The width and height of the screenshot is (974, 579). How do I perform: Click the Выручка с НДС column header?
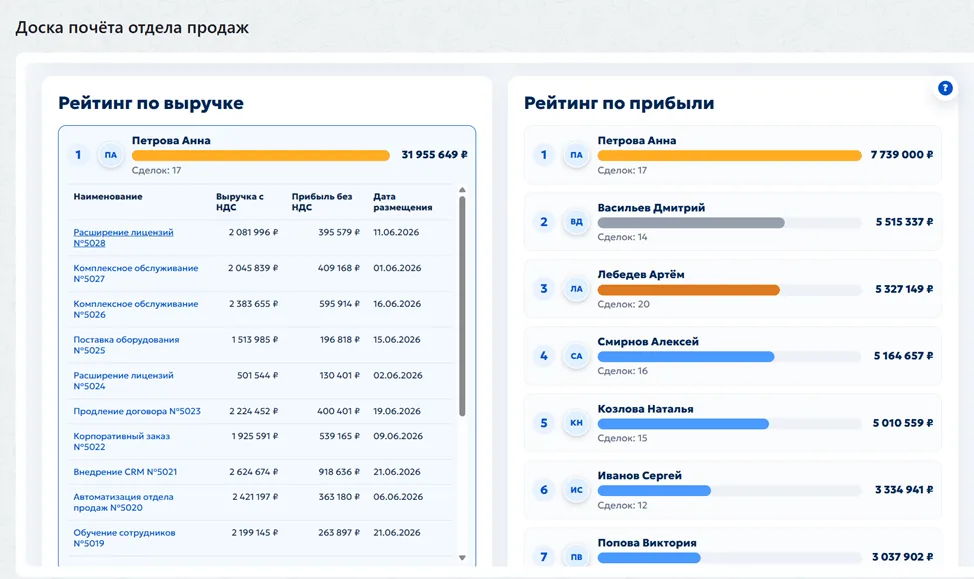coord(240,202)
